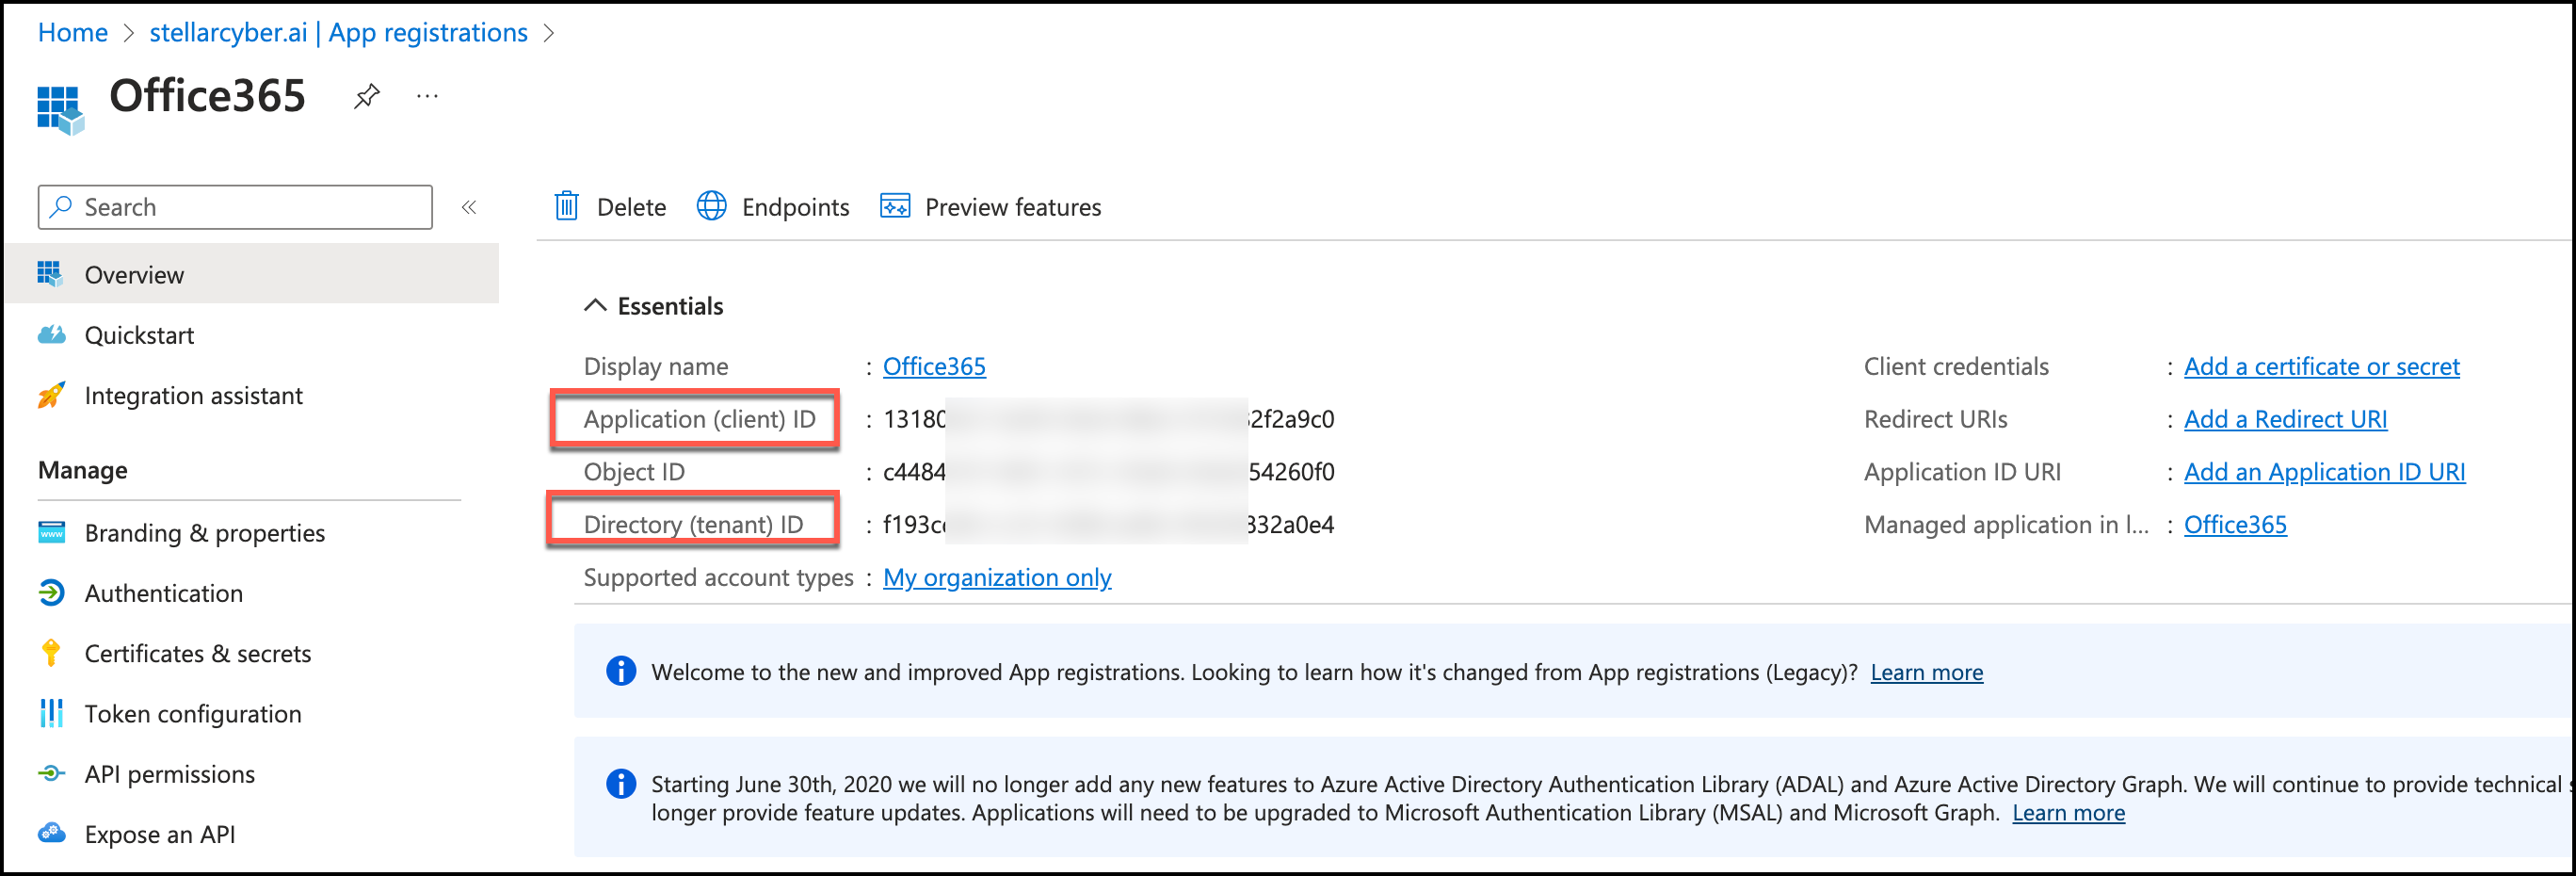Click Add a Redirect URI link
This screenshot has height=876, width=2576.
[x=2285, y=420]
